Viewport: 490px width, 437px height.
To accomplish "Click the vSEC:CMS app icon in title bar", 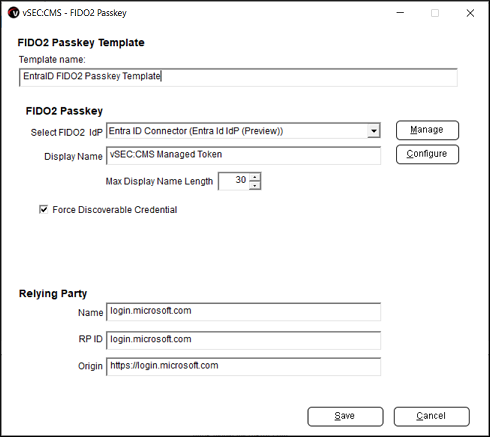I will click(x=14, y=13).
